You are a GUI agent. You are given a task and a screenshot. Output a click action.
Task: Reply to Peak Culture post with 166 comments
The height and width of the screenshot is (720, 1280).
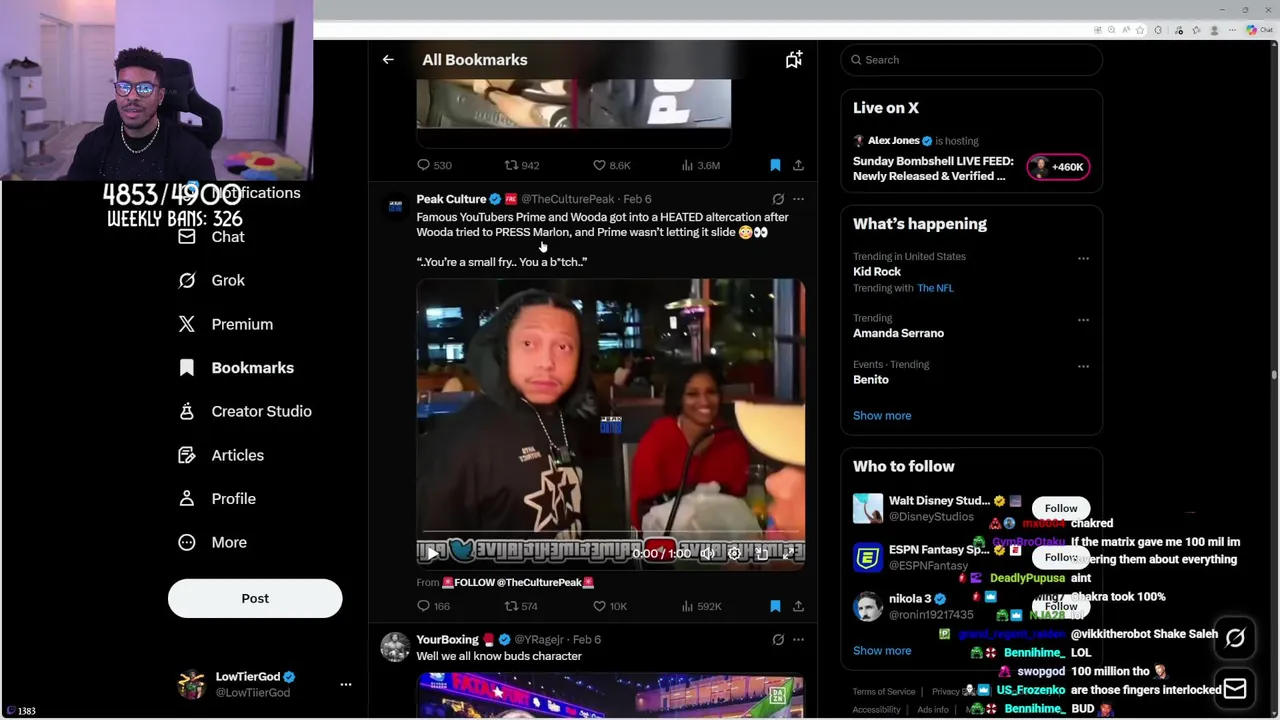[434, 606]
